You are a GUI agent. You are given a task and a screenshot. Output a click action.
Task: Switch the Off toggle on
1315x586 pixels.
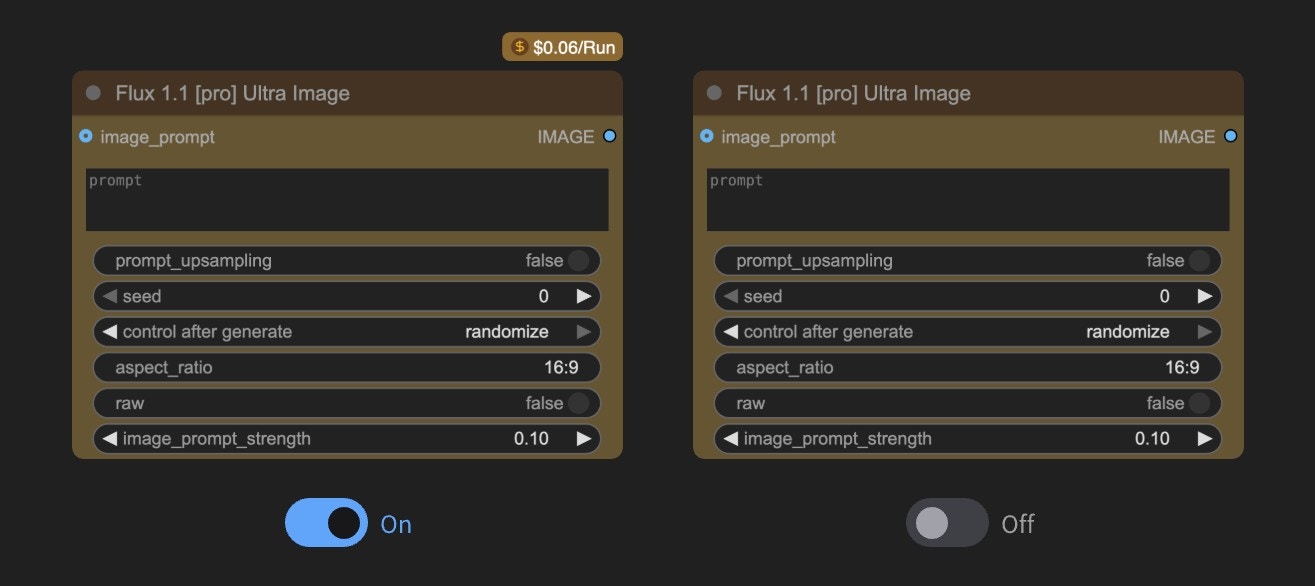pyautogui.click(x=947, y=523)
